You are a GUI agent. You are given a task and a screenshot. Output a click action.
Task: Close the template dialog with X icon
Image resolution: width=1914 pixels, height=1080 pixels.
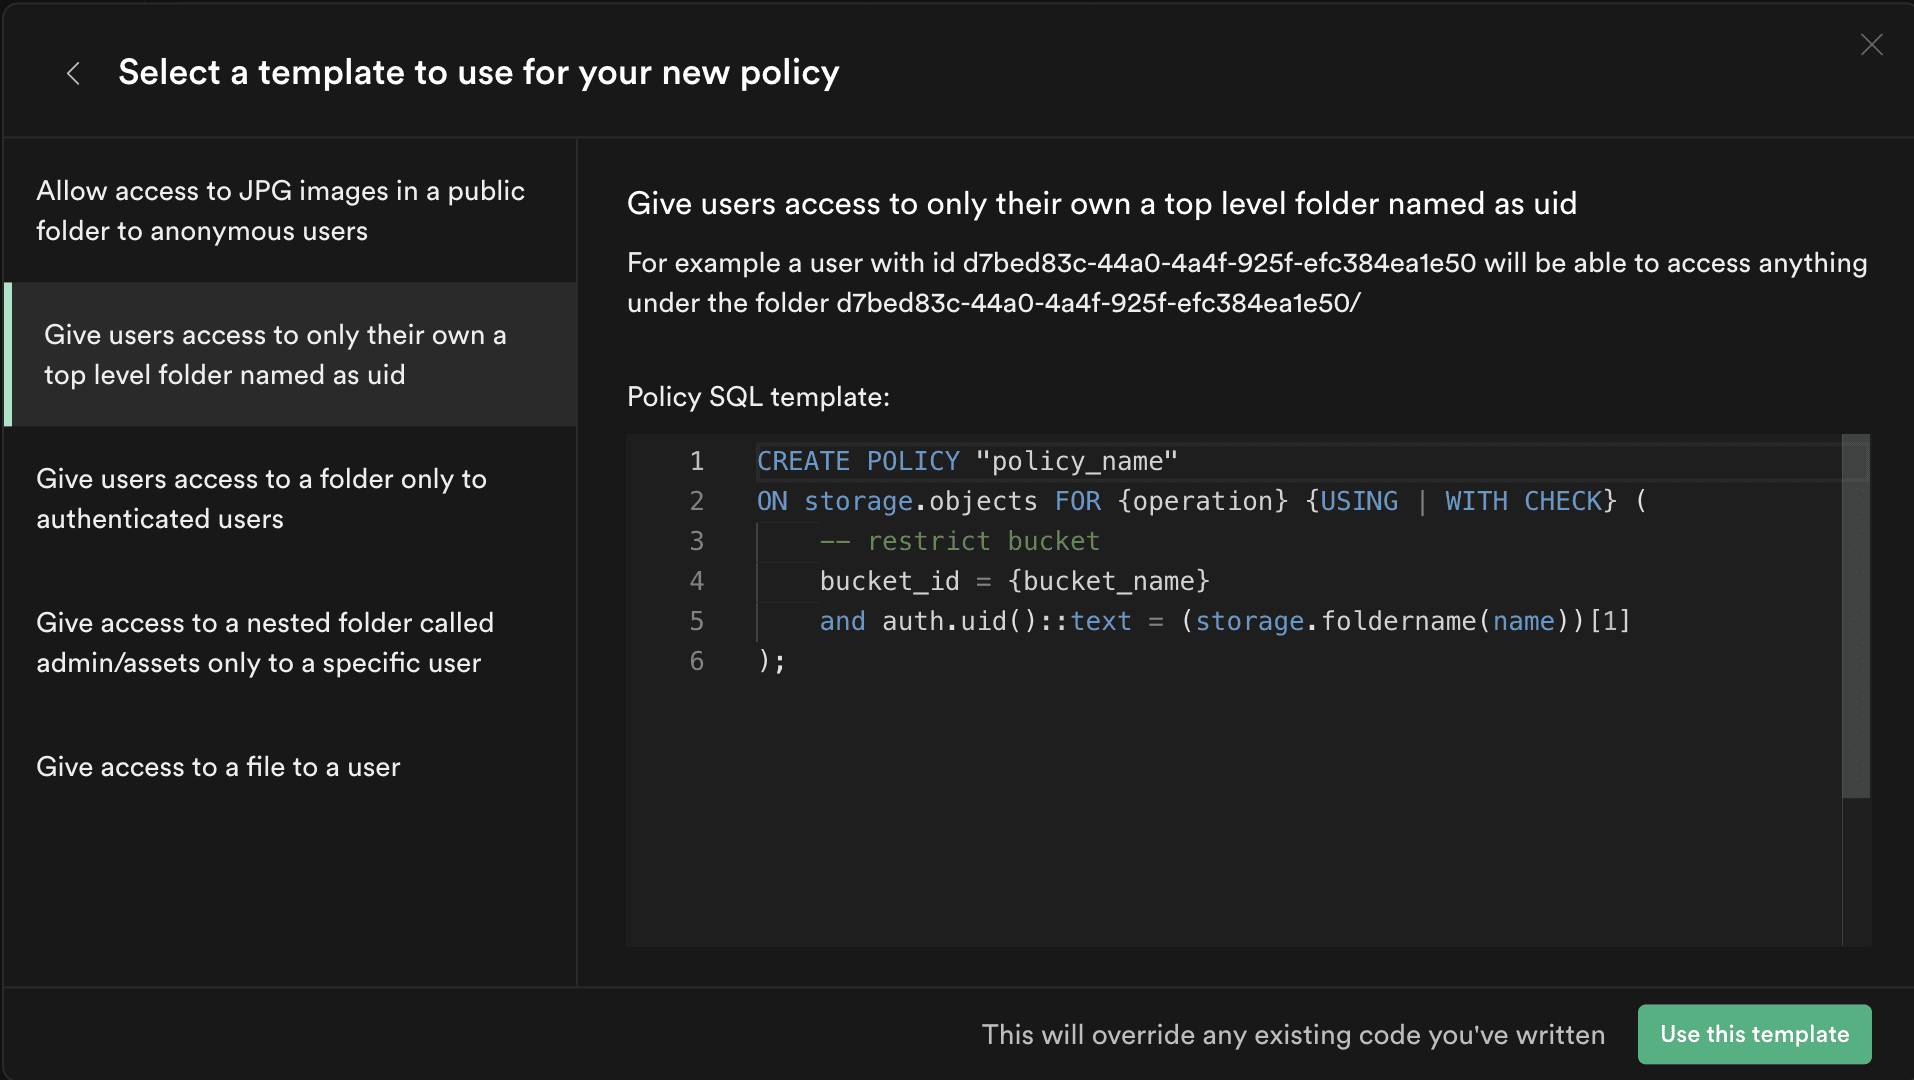pyautogui.click(x=1871, y=45)
